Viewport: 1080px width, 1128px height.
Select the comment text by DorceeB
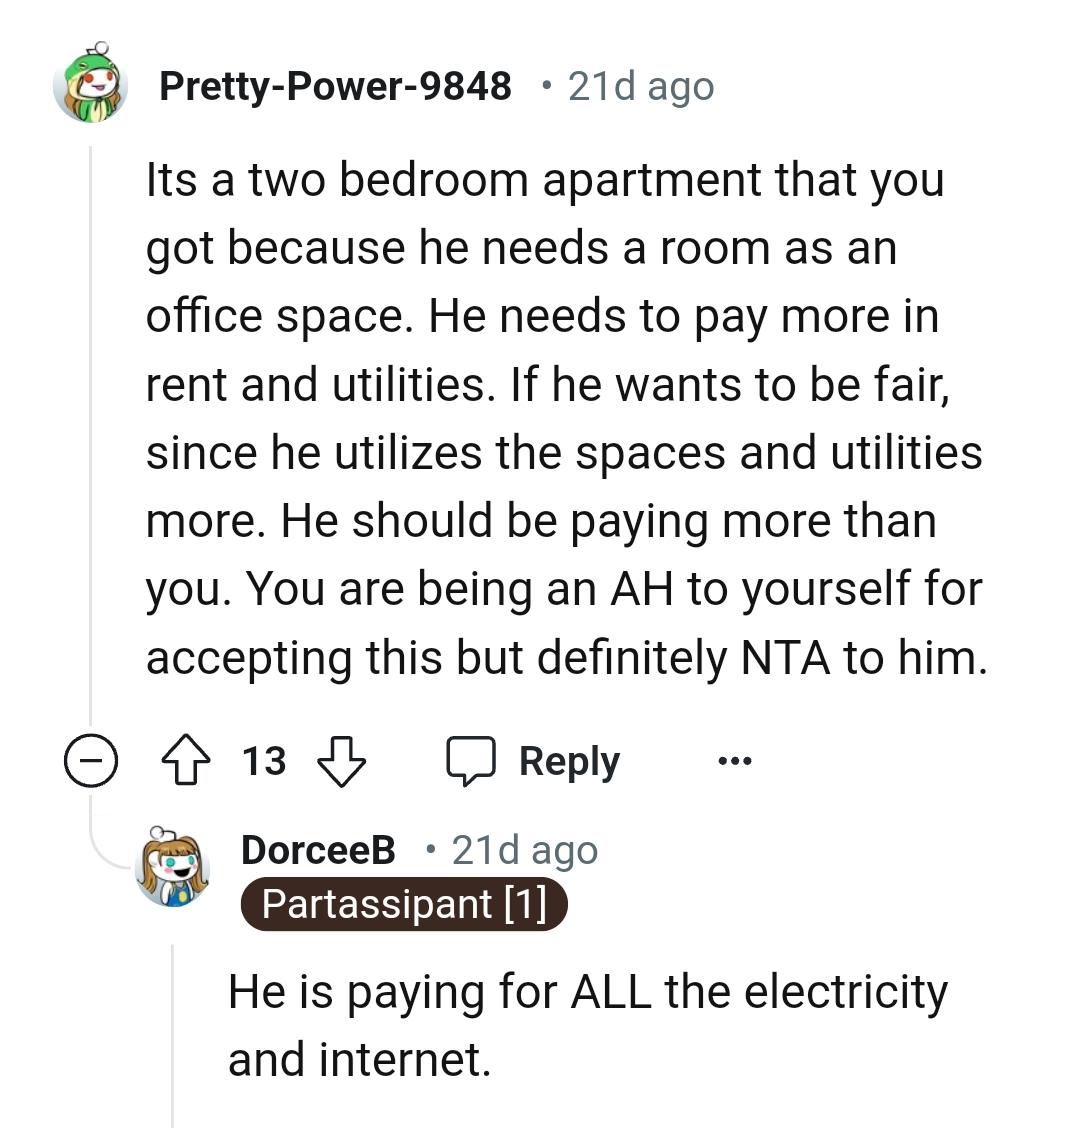coord(588,1024)
